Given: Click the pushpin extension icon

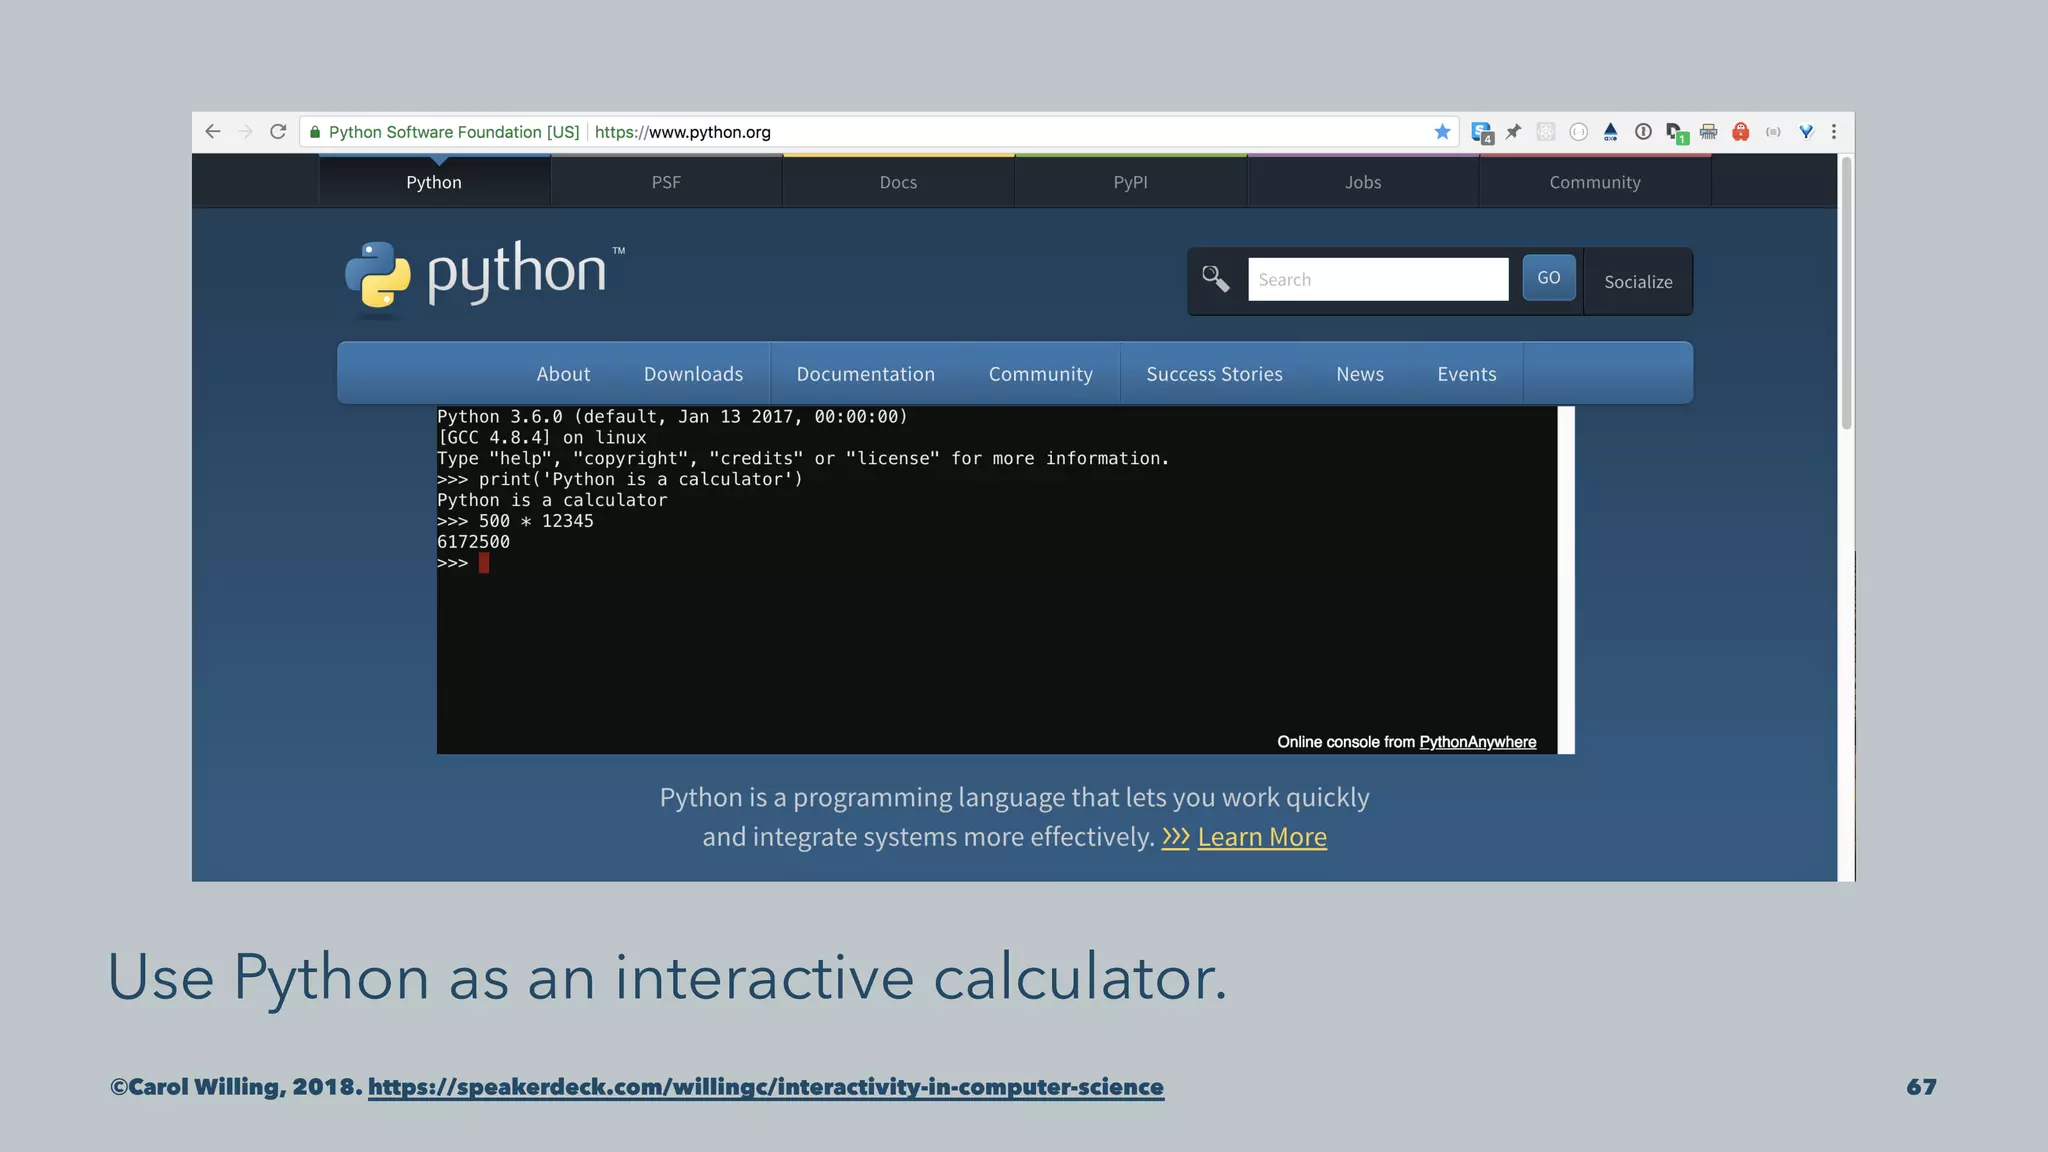Looking at the screenshot, I should click(x=1513, y=132).
